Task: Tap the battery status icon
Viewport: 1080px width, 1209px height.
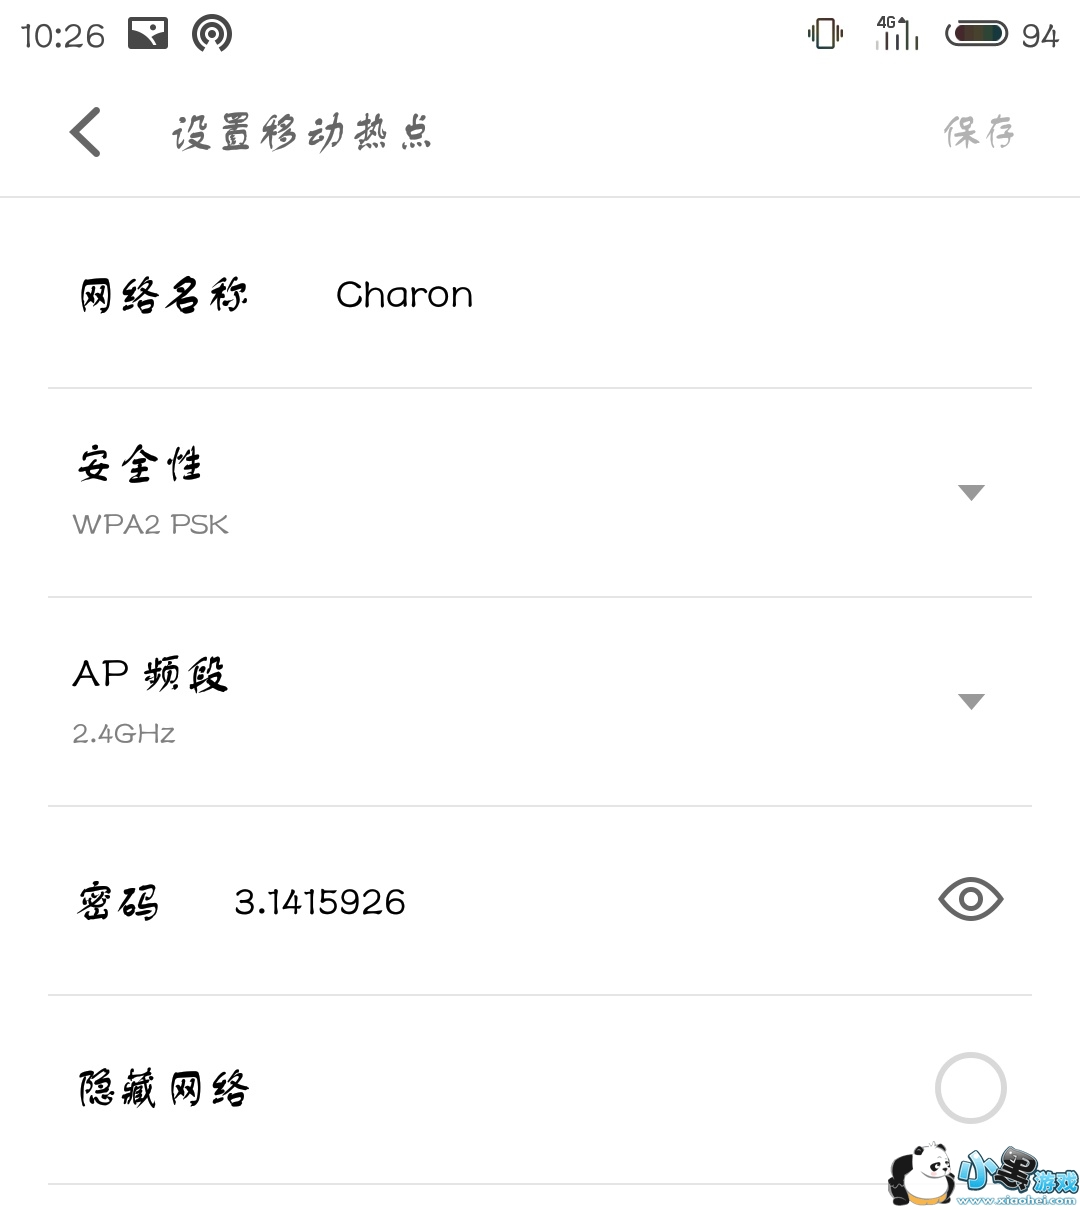Action: click(977, 35)
